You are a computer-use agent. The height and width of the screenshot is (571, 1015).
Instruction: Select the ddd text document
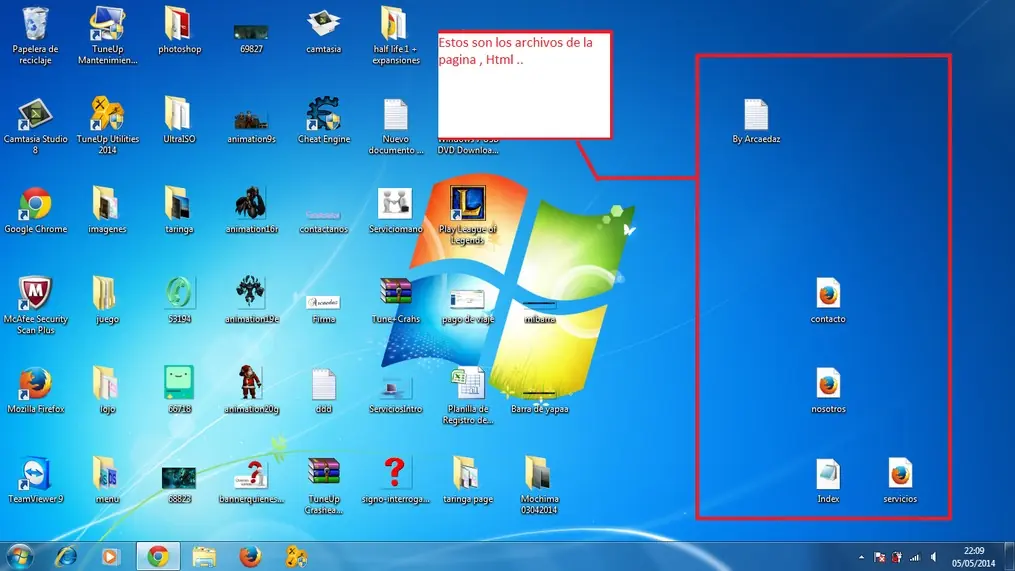point(324,385)
